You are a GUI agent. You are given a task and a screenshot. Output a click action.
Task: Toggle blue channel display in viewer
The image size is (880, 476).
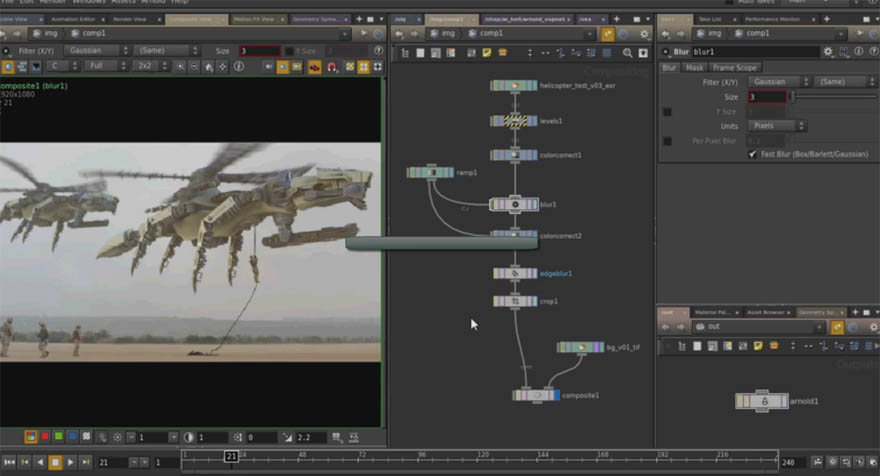click(x=72, y=437)
